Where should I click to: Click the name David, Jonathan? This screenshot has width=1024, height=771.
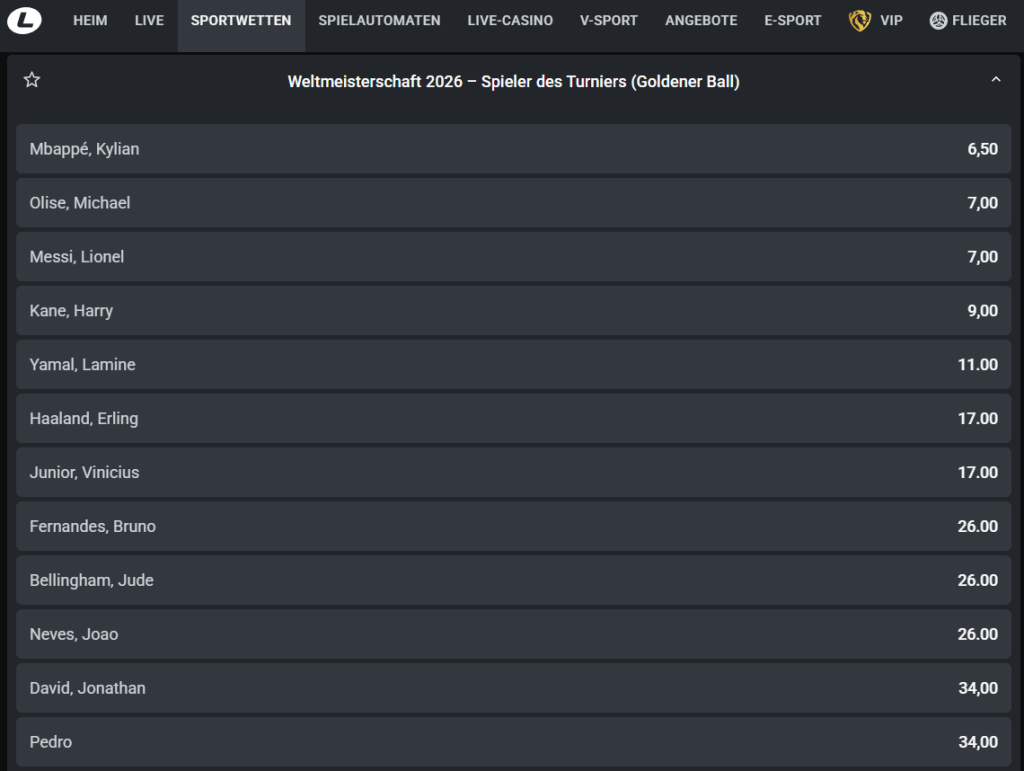88,688
